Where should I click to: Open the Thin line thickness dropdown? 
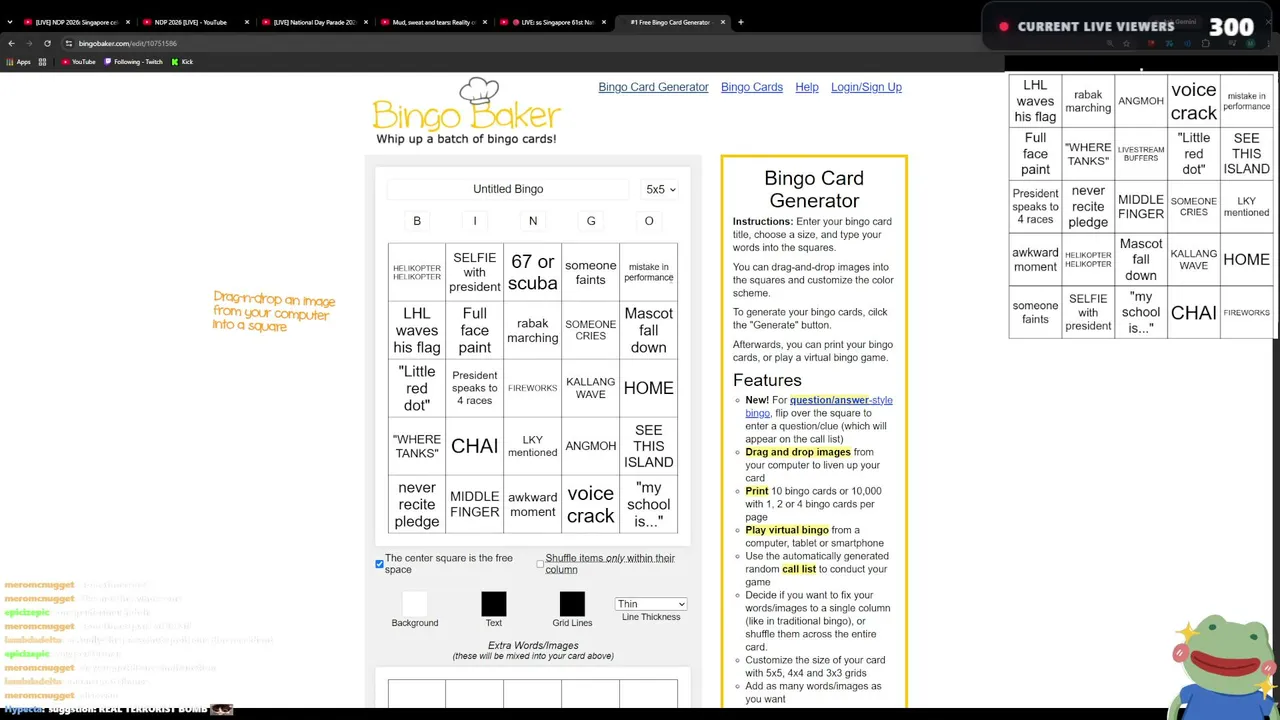[x=651, y=604]
